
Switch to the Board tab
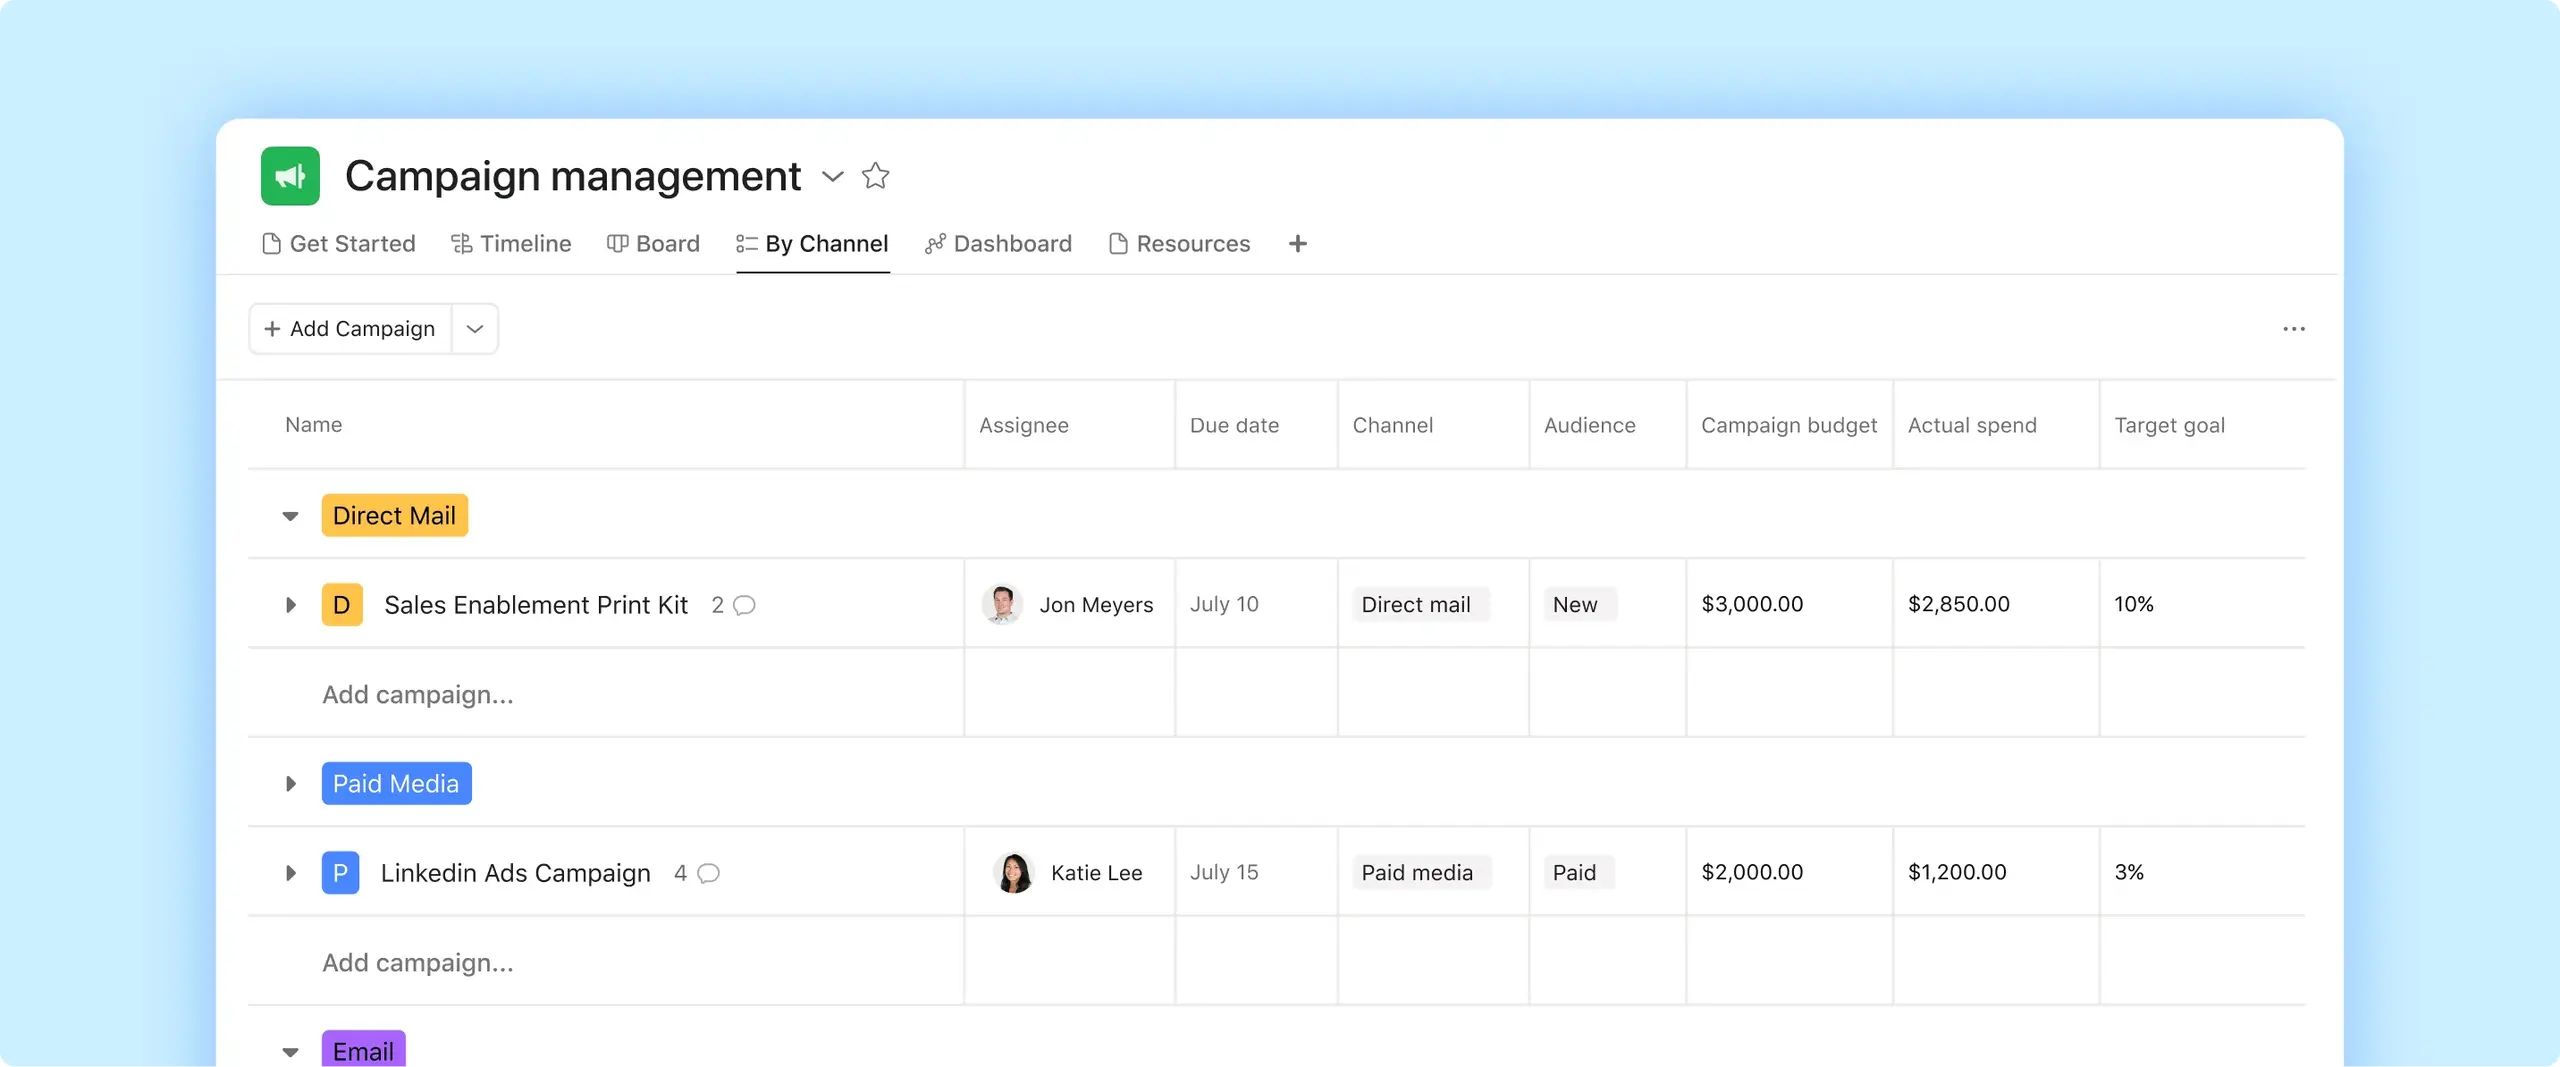(653, 244)
